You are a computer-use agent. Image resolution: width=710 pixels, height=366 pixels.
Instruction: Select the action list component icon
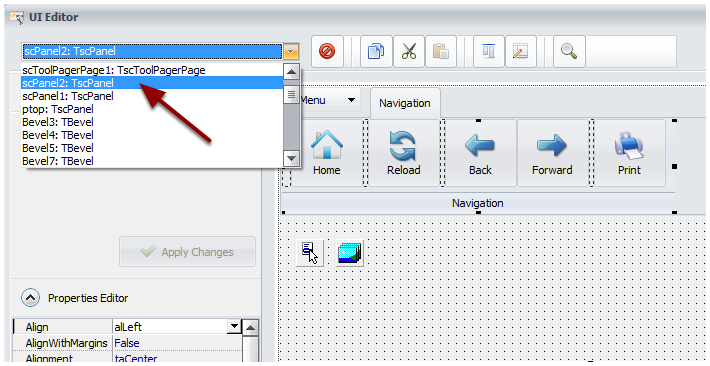click(310, 253)
